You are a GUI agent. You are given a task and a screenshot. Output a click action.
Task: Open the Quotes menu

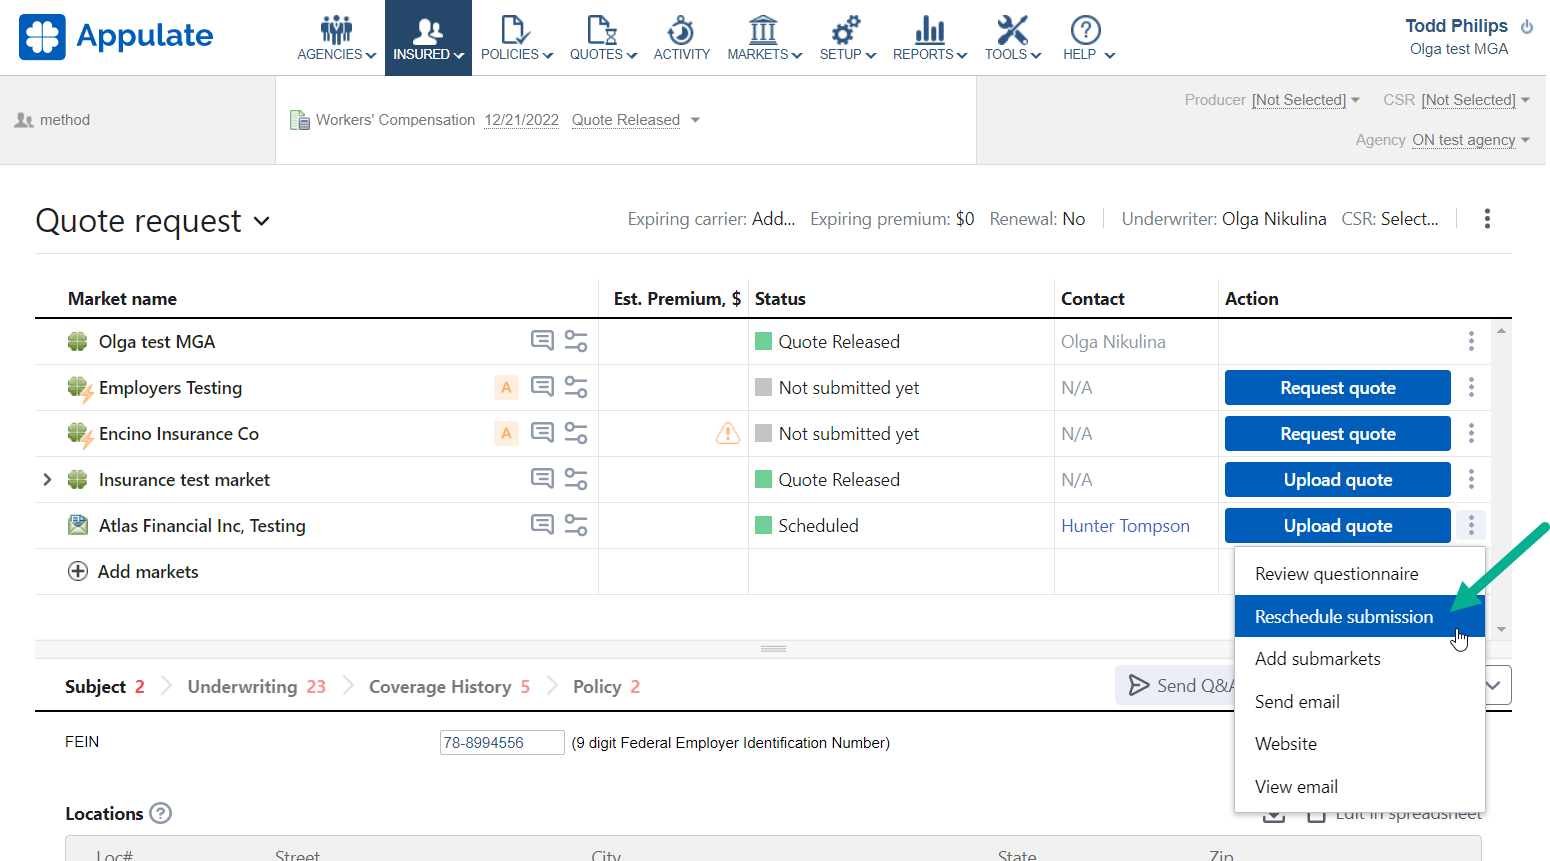(x=603, y=38)
